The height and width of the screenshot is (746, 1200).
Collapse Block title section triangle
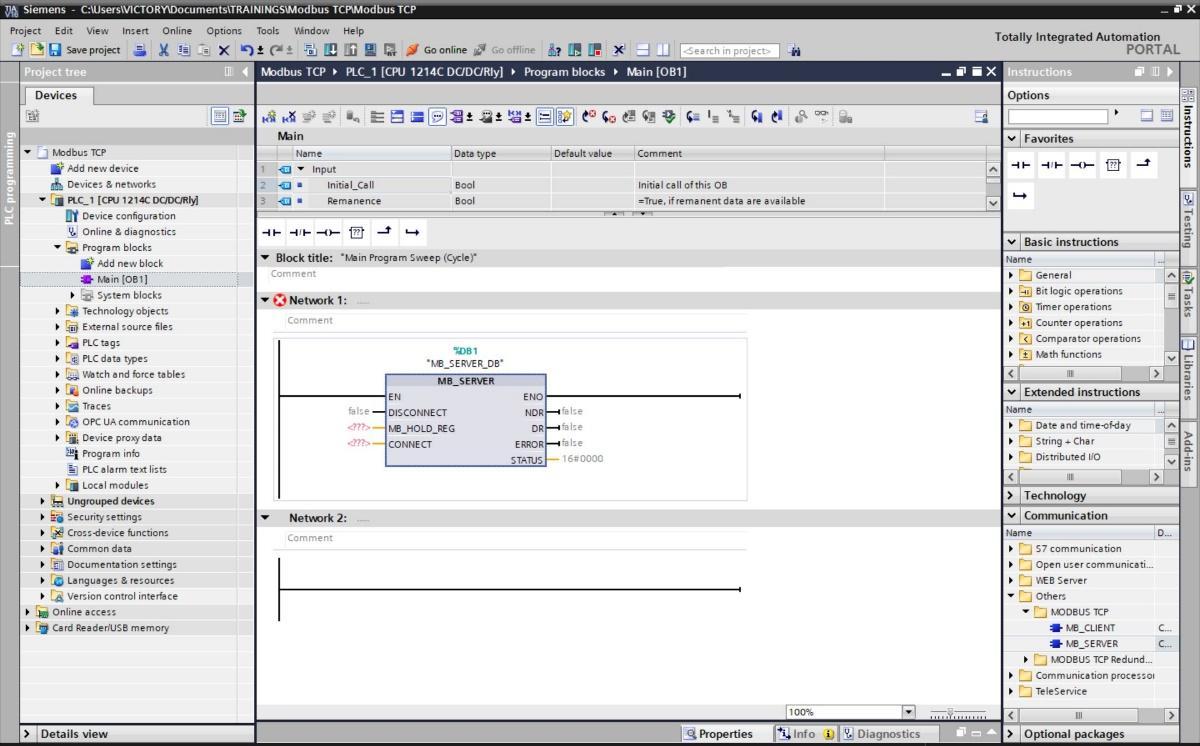(x=265, y=258)
